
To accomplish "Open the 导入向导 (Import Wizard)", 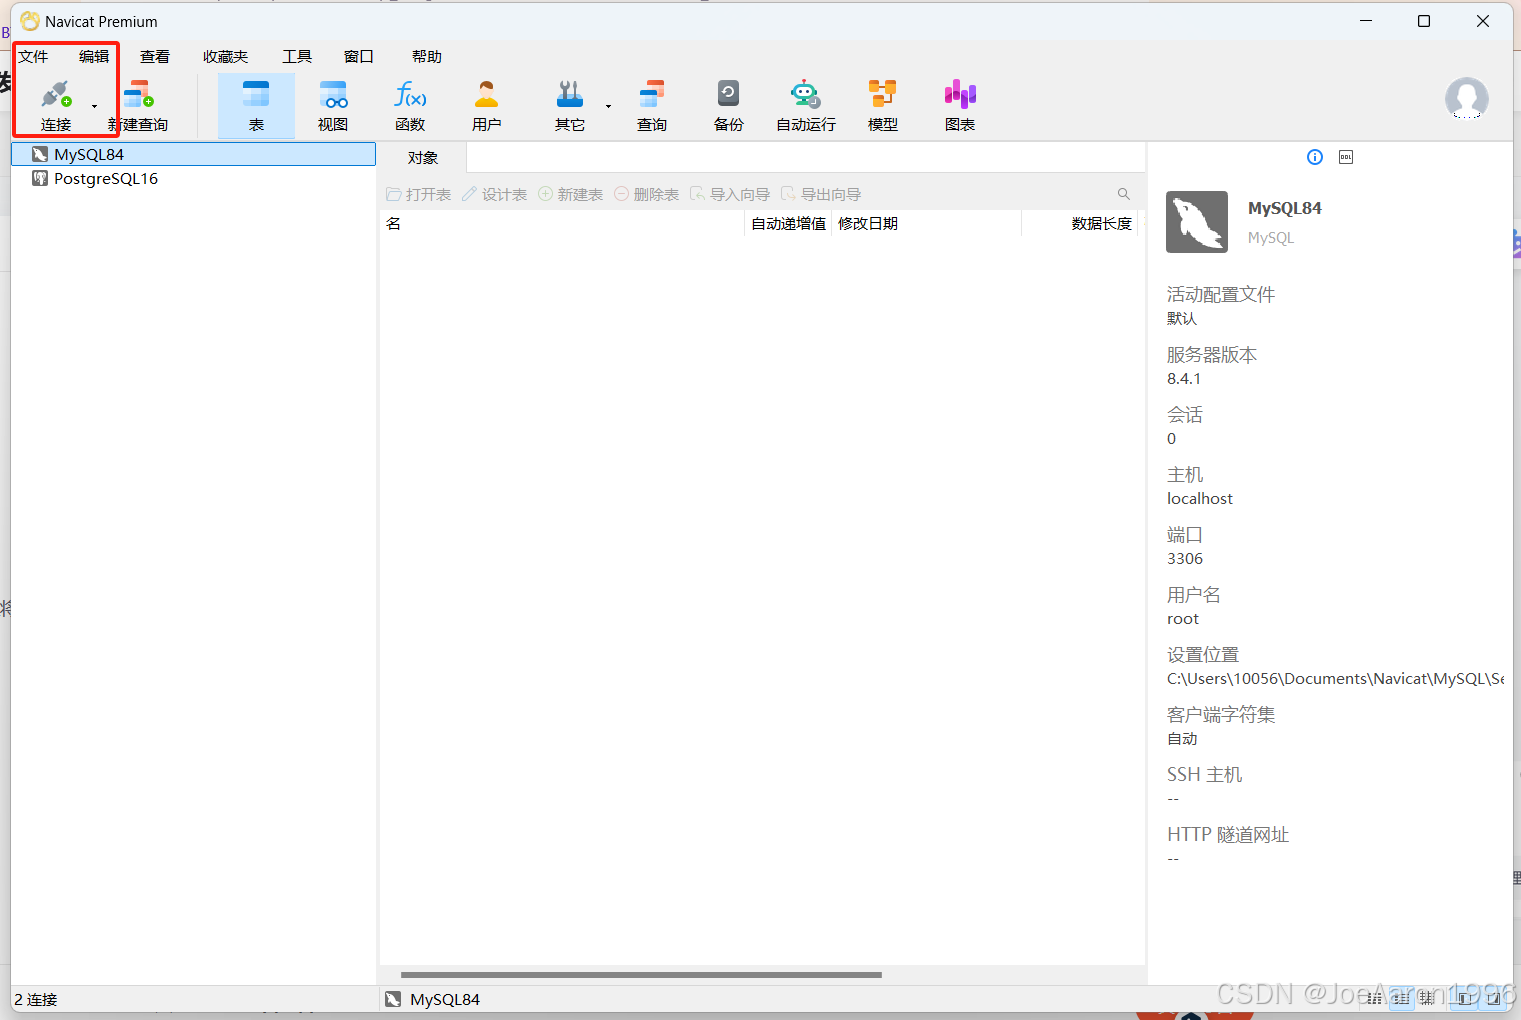I will 730,194.
